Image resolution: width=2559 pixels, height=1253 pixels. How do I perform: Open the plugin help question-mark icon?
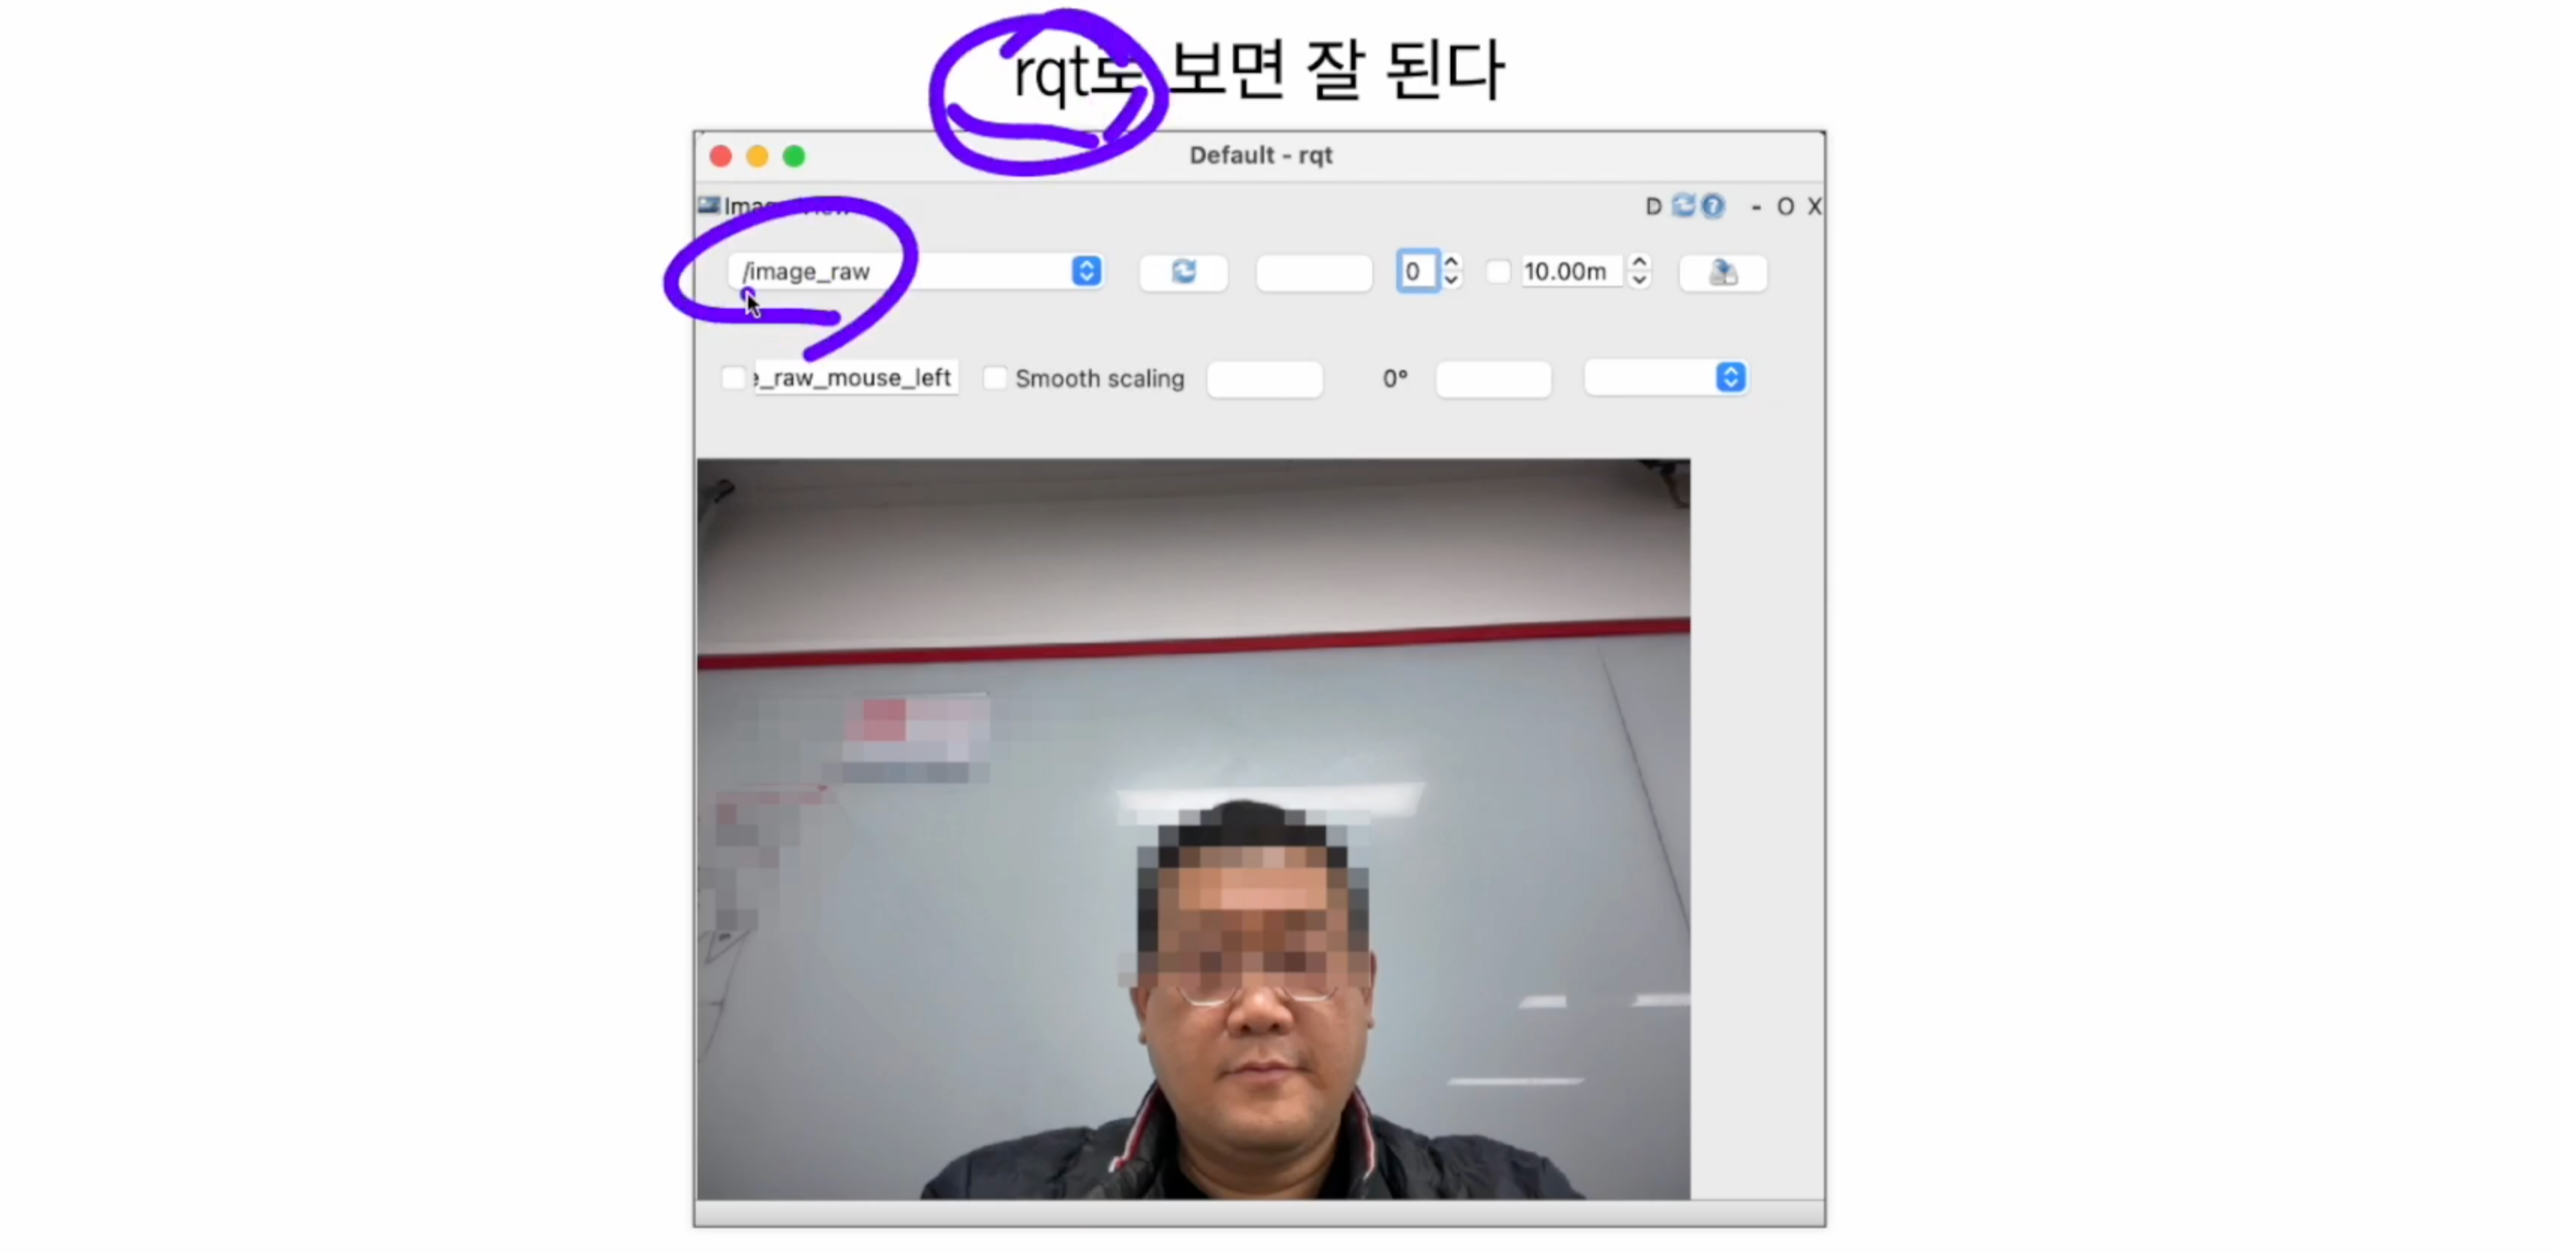tap(1713, 206)
